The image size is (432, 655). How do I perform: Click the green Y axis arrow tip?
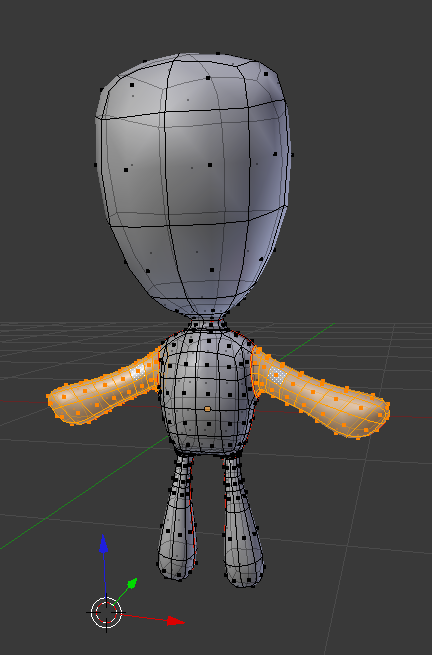point(132,583)
